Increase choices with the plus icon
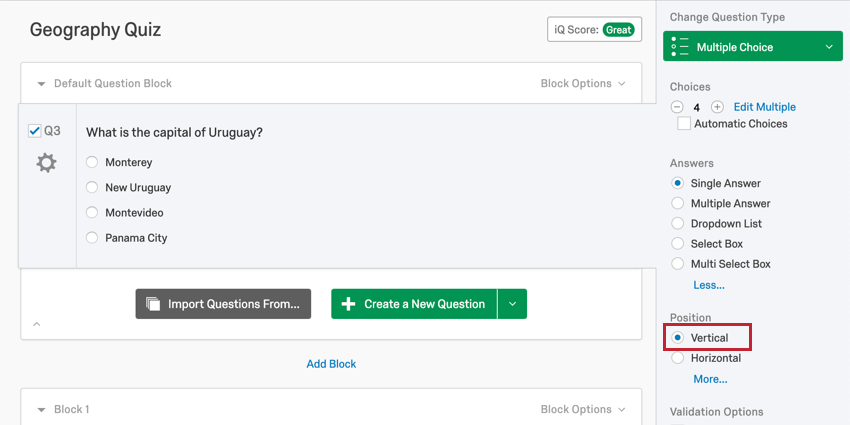Viewport: 850px width, 425px height. (717, 107)
